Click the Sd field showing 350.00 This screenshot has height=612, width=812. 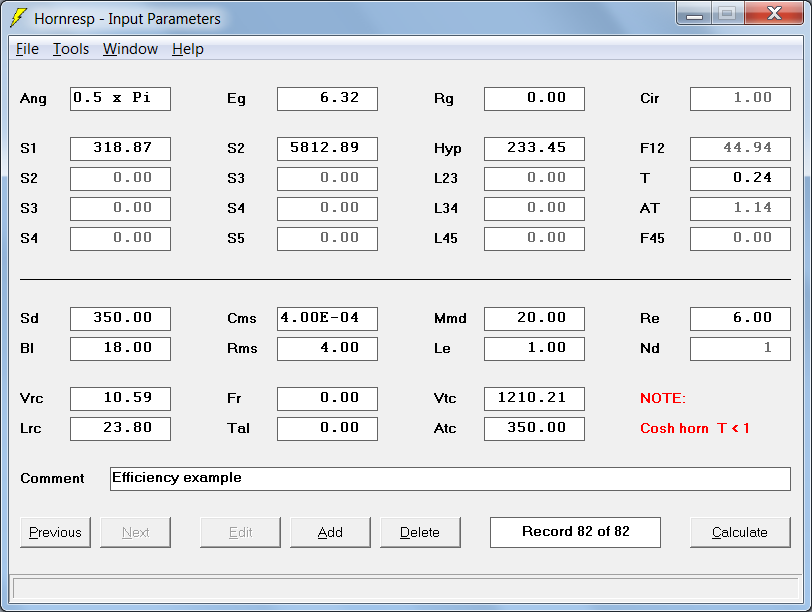click(x=120, y=319)
